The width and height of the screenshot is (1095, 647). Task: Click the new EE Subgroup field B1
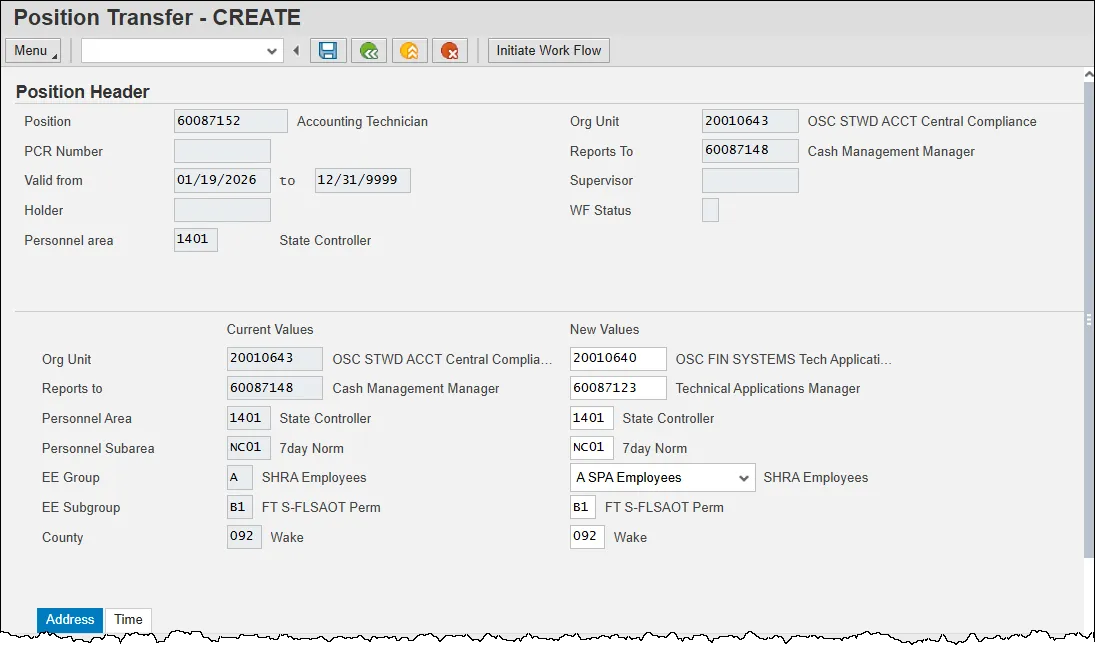[582, 507]
